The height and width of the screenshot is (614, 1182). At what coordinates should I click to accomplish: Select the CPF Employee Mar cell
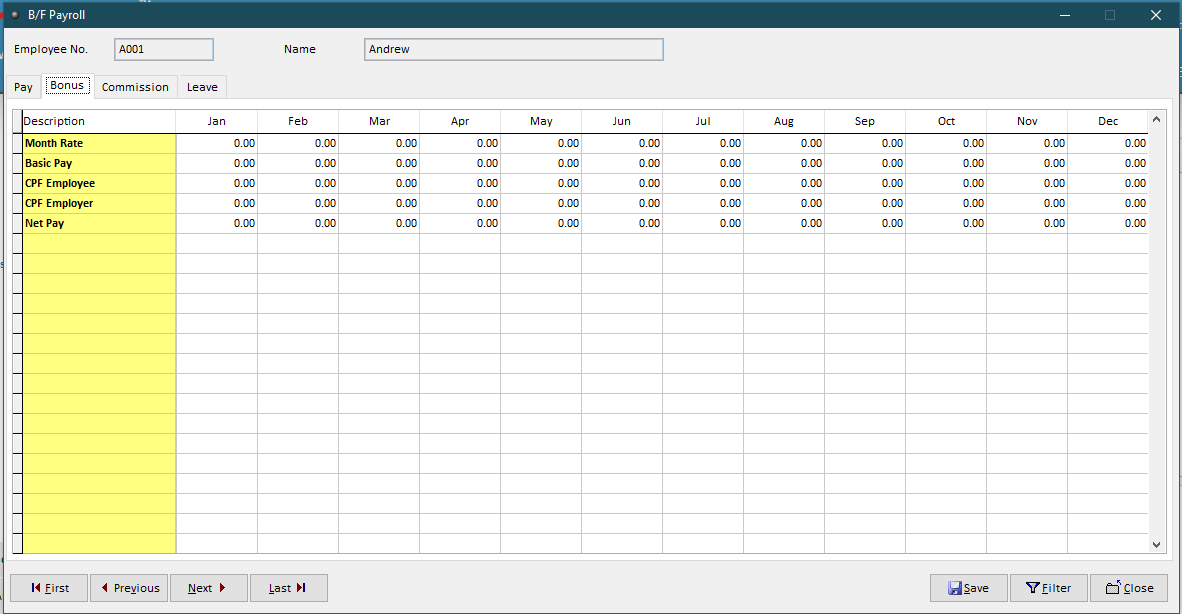point(379,183)
